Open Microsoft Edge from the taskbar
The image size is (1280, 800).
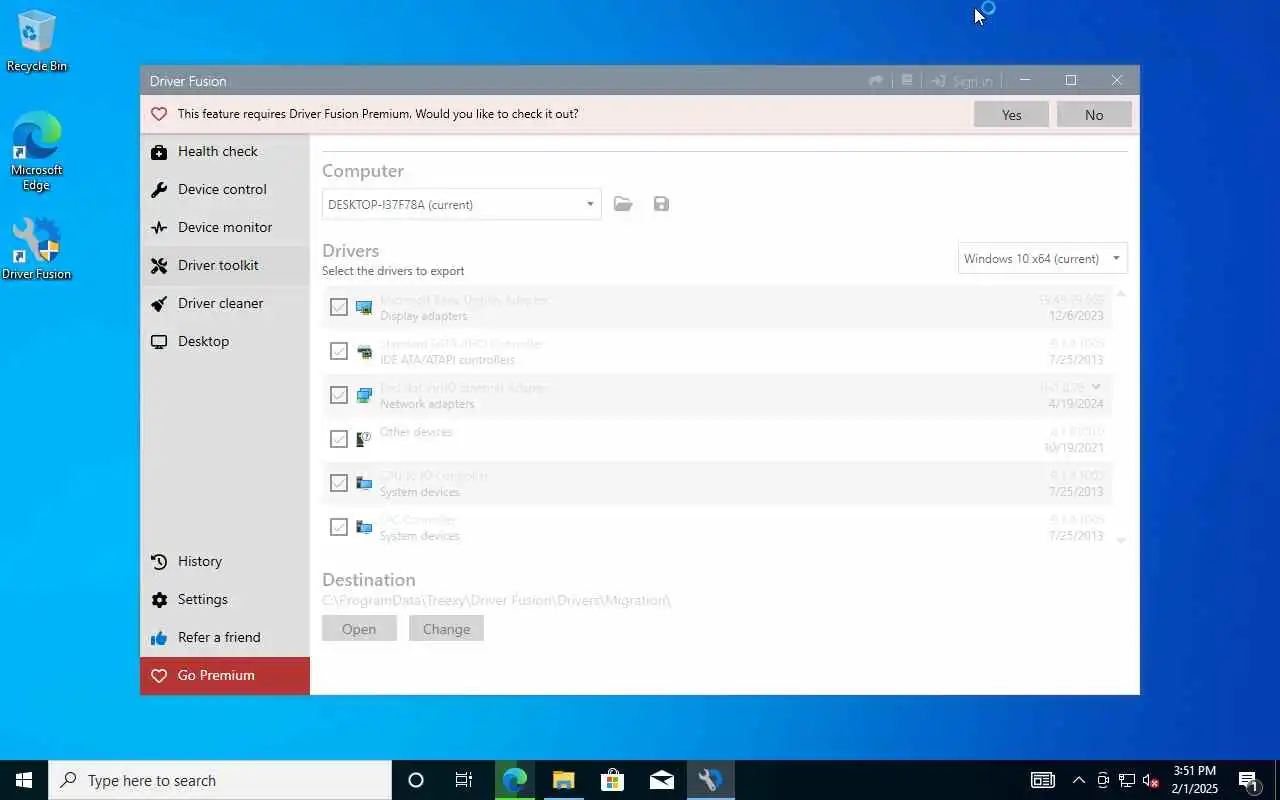pyautogui.click(x=514, y=780)
